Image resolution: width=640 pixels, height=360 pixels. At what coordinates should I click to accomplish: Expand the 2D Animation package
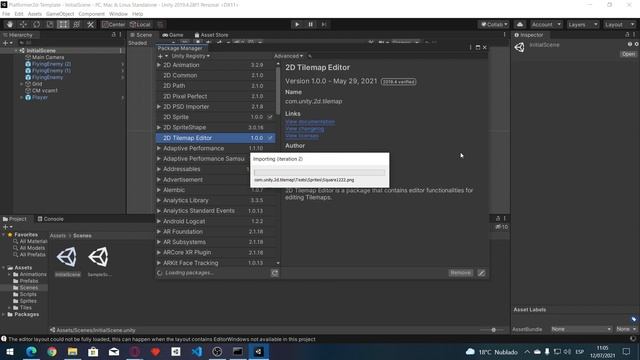tap(159, 65)
